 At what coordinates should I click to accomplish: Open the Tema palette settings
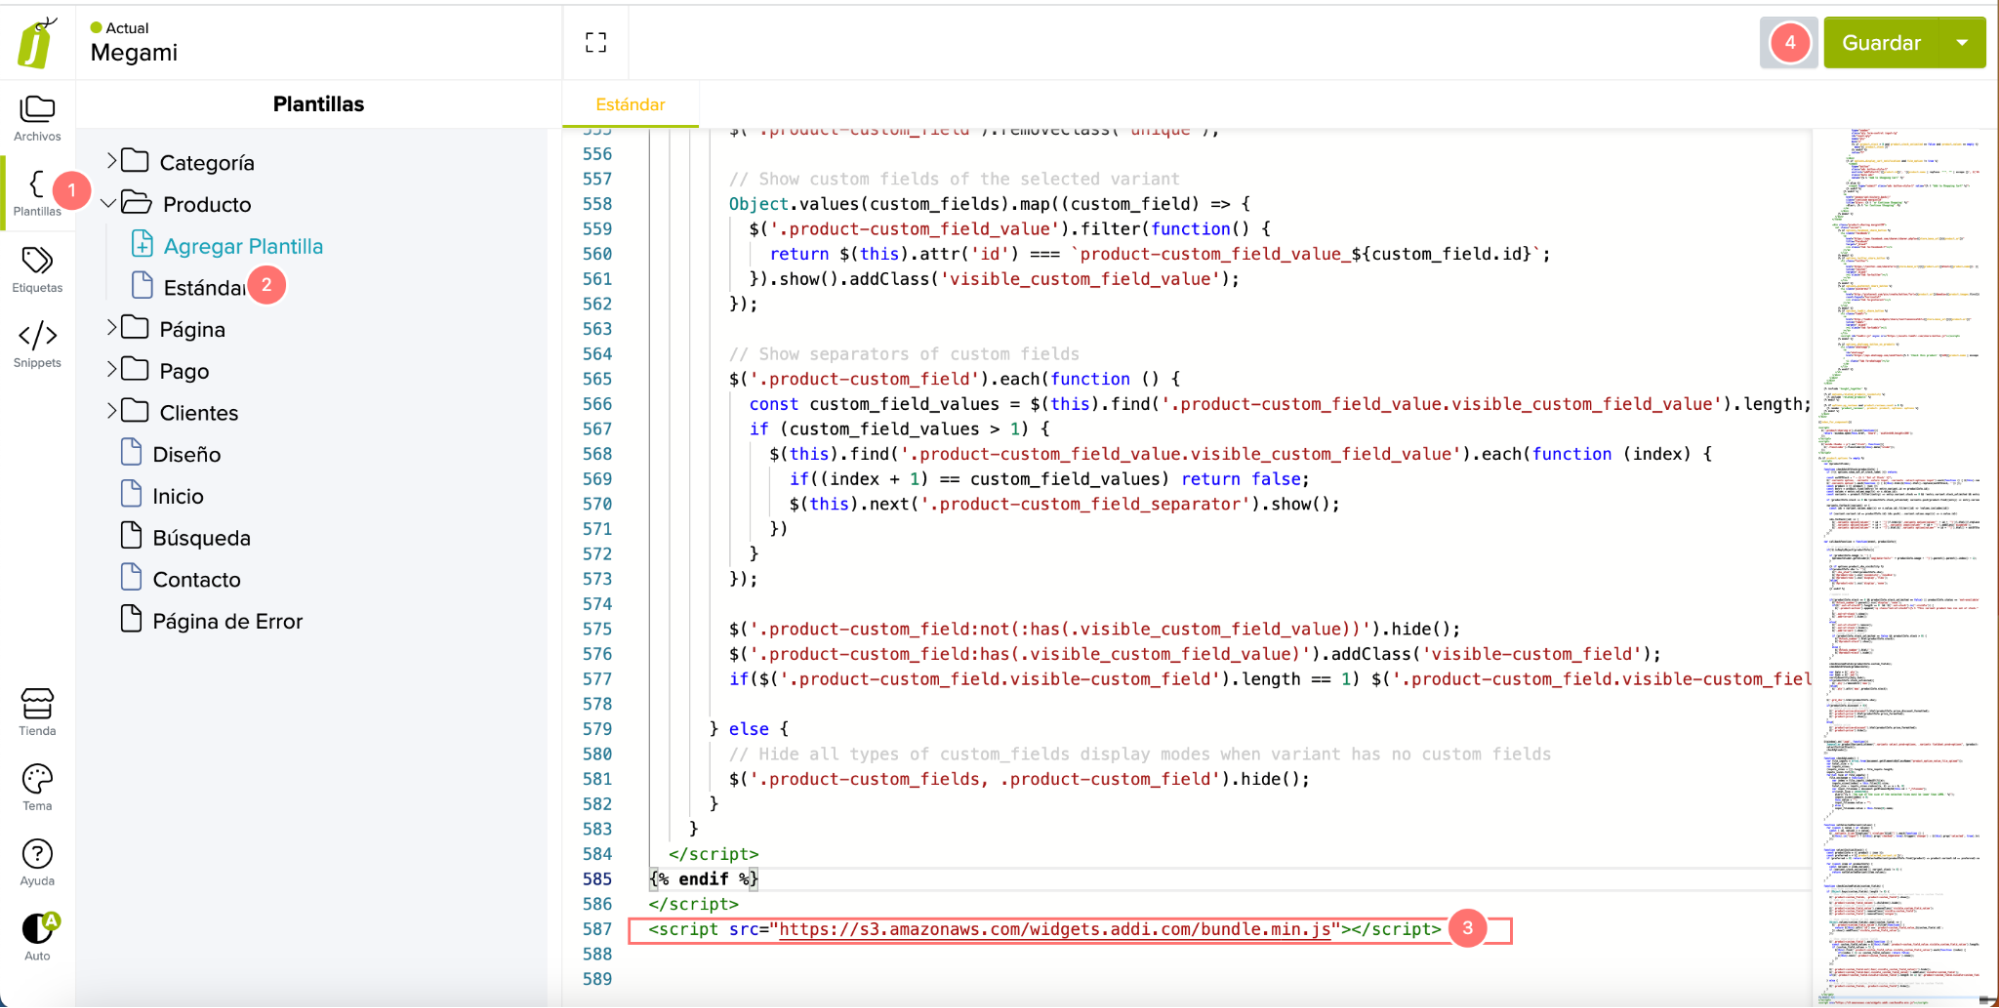coord(37,787)
